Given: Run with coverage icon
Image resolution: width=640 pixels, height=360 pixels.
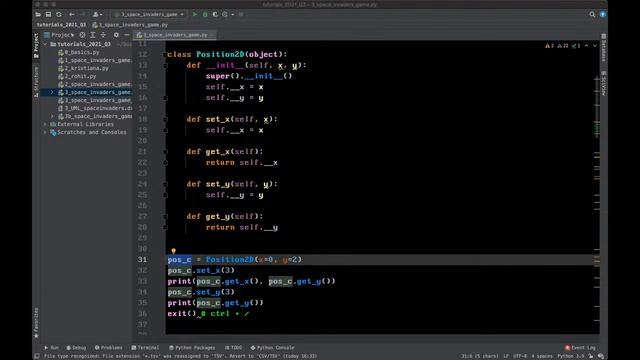Looking at the screenshot, I should [215, 14].
